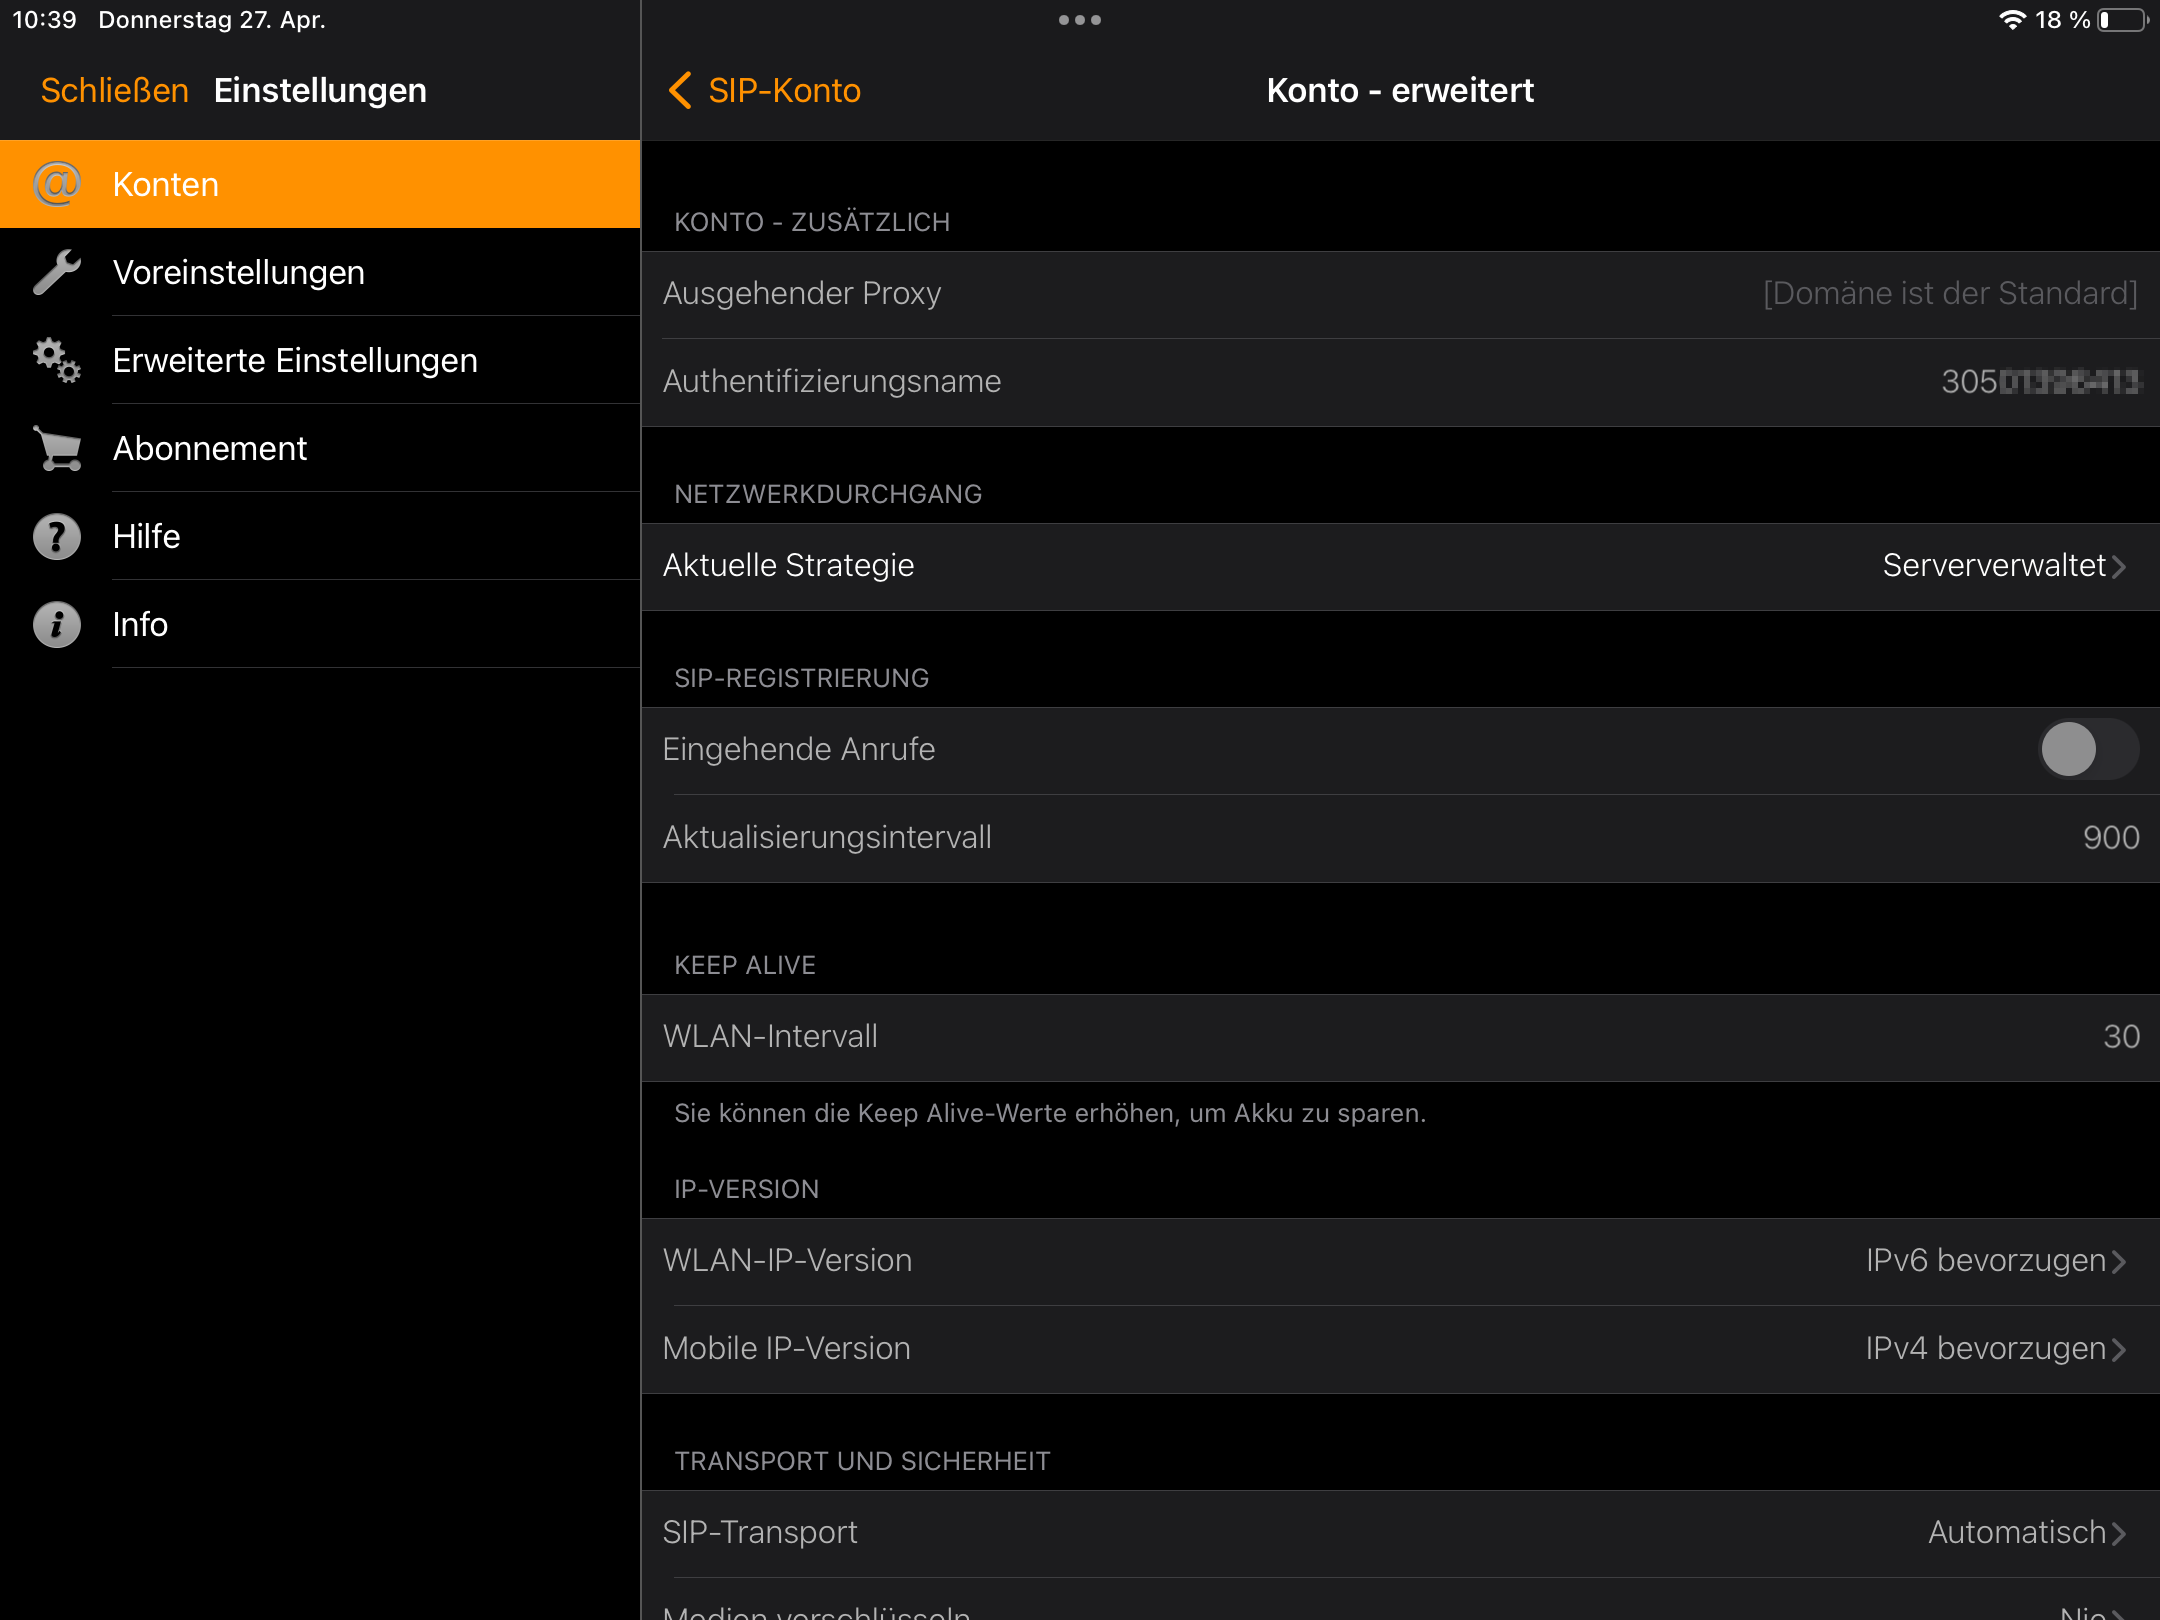Tap the question mark Hilfe icon
Image resolution: width=2160 pixels, height=1620 pixels.
pyautogui.click(x=57, y=536)
